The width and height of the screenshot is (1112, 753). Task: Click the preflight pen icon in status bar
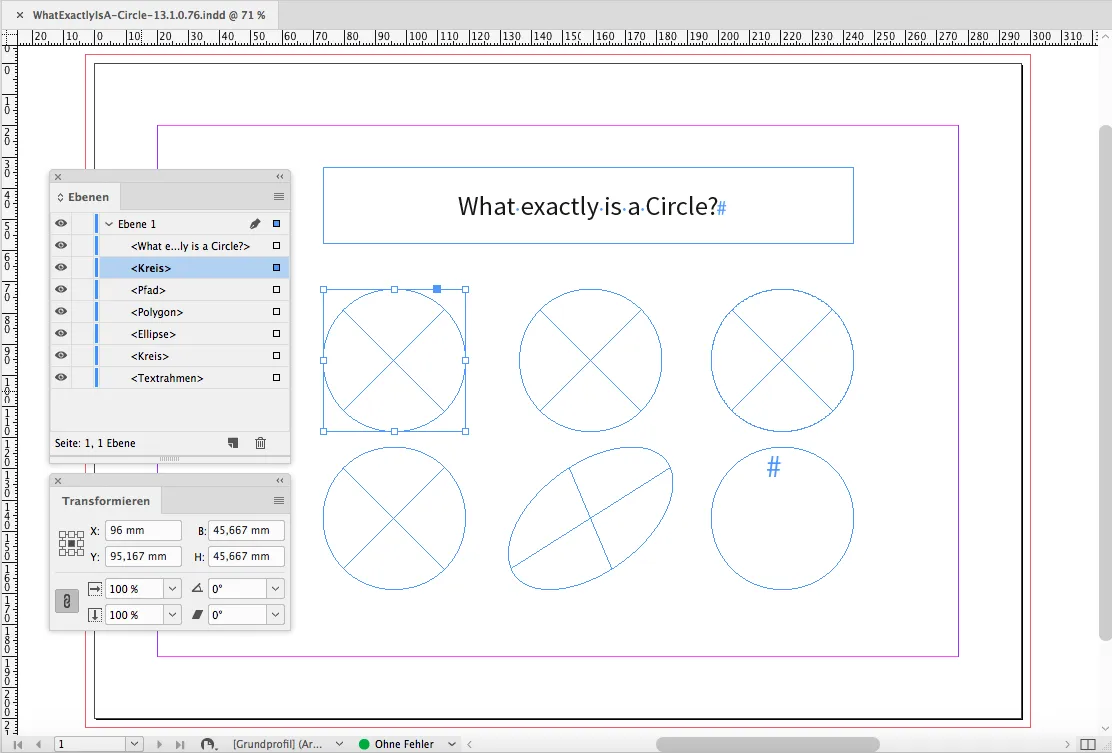[209, 744]
